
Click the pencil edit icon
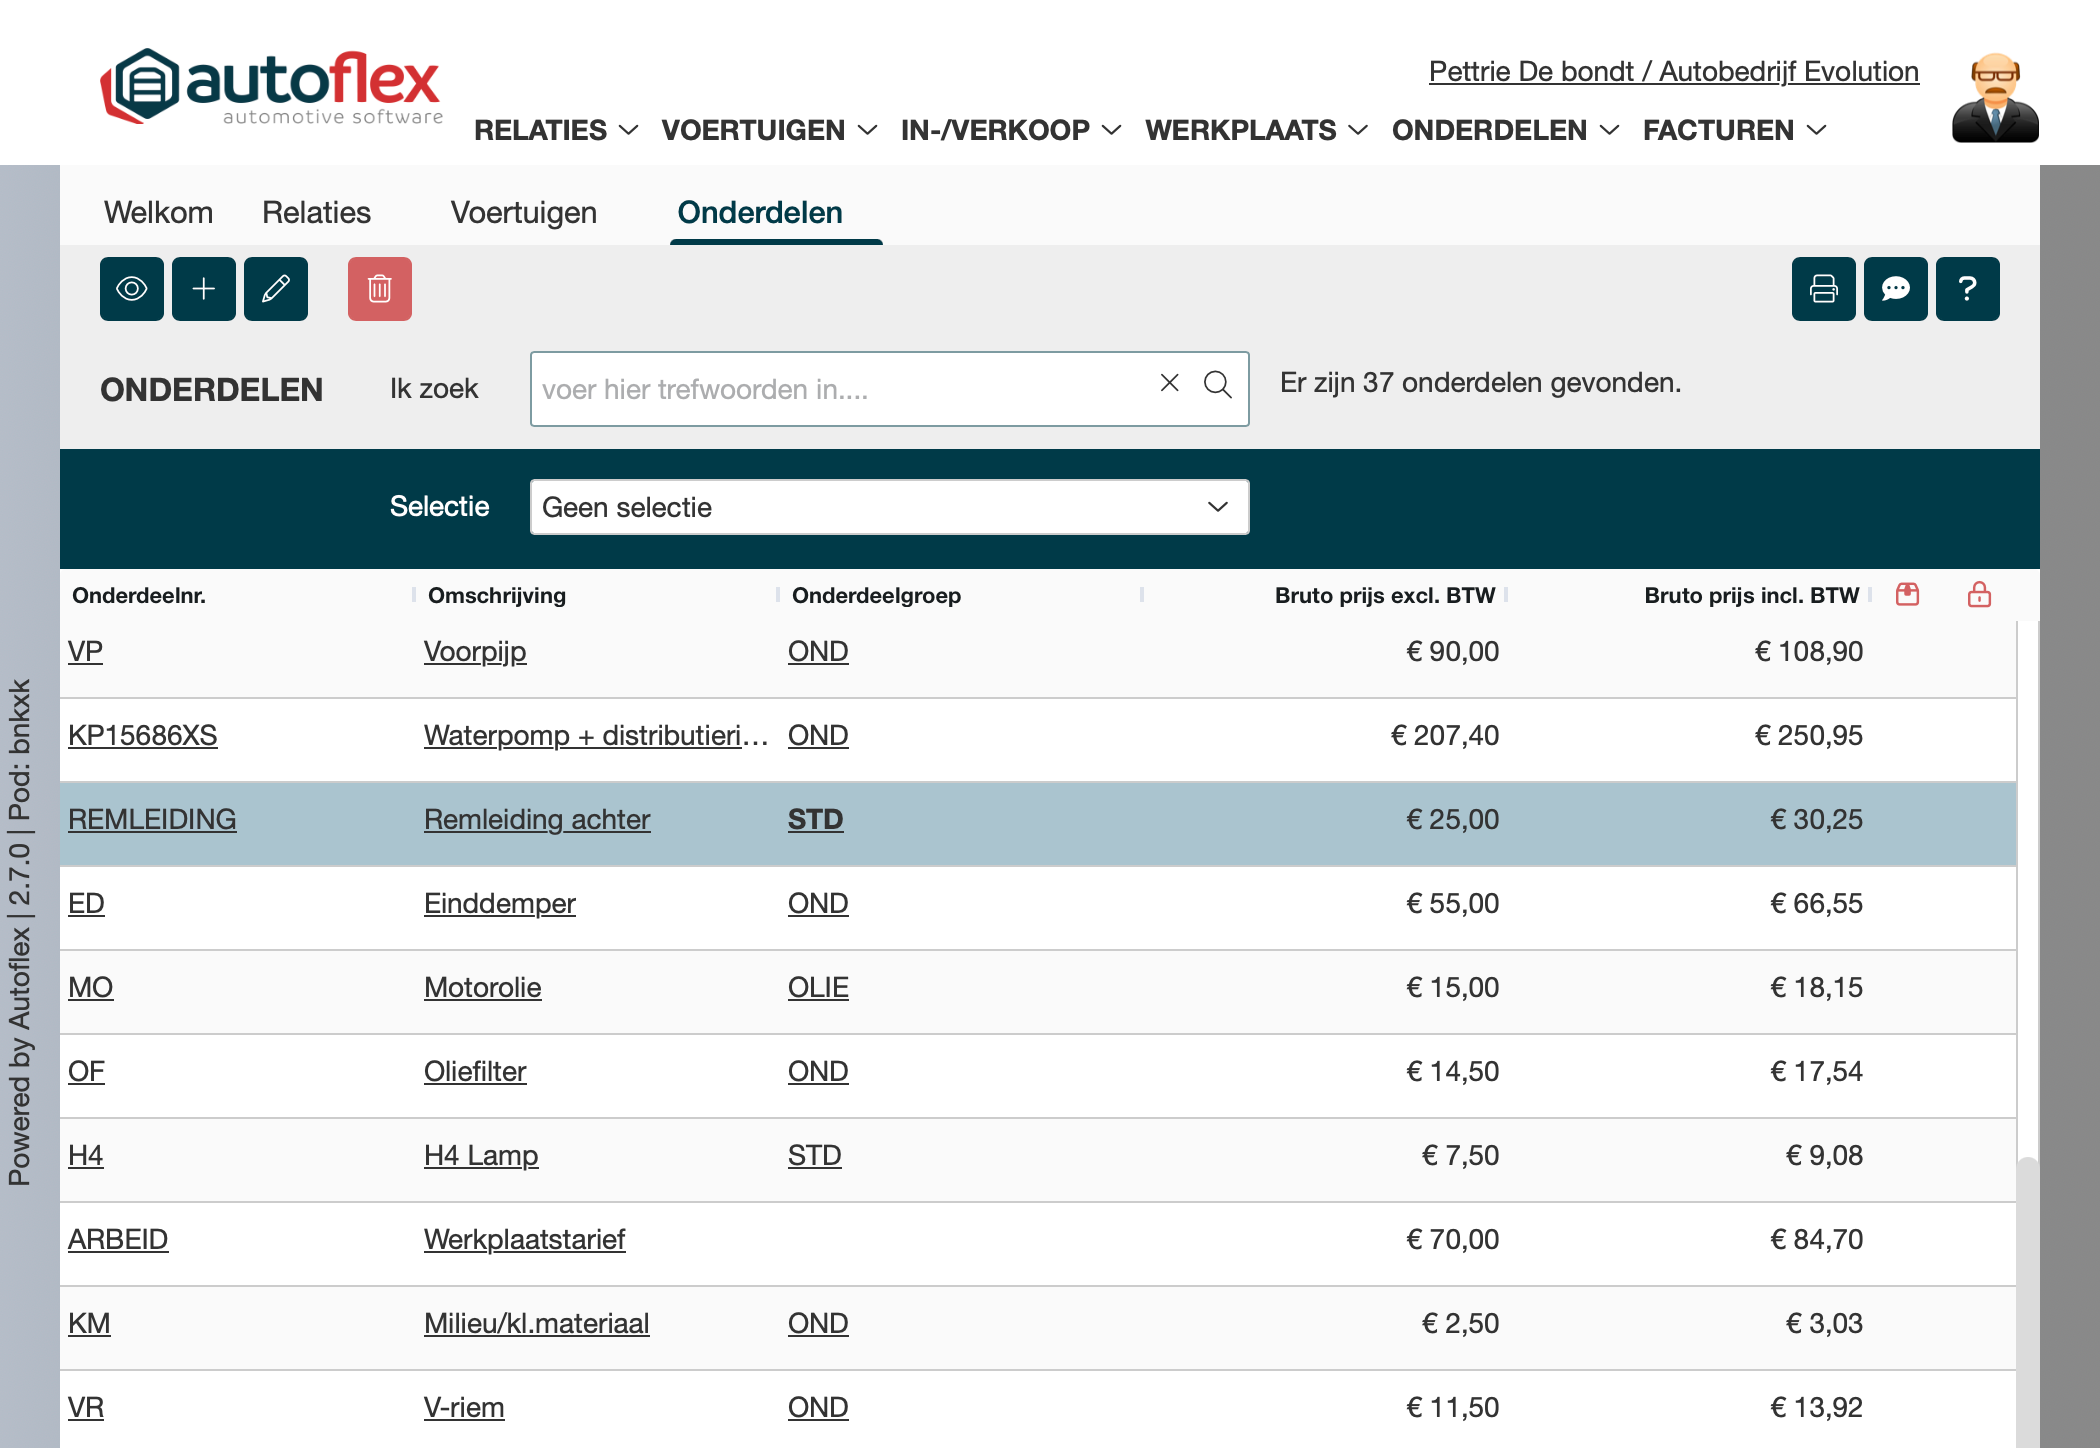point(276,289)
